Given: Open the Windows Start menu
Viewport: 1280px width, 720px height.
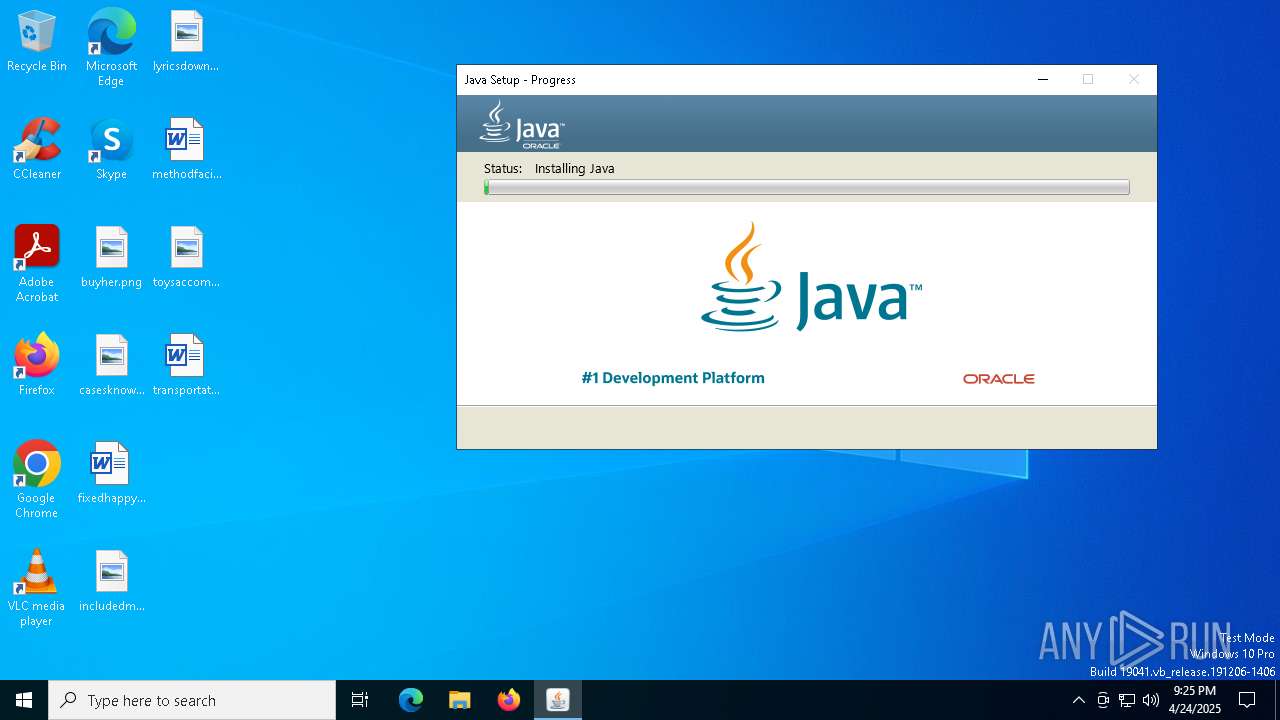Looking at the screenshot, I should (x=24, y=700).
